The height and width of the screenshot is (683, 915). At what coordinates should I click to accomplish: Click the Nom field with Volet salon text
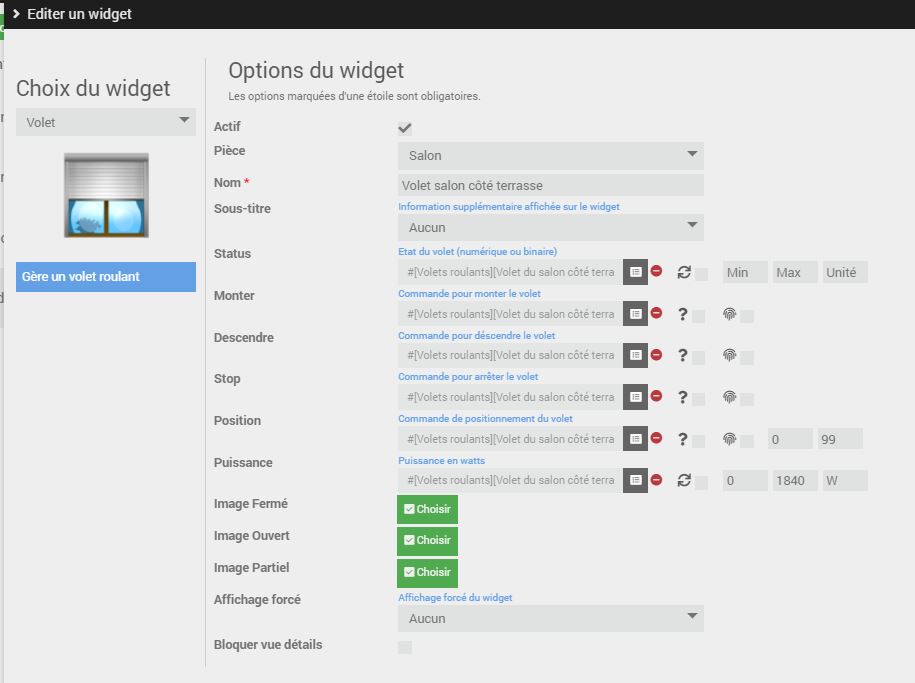pyautogui.click(x=550, y=185)
